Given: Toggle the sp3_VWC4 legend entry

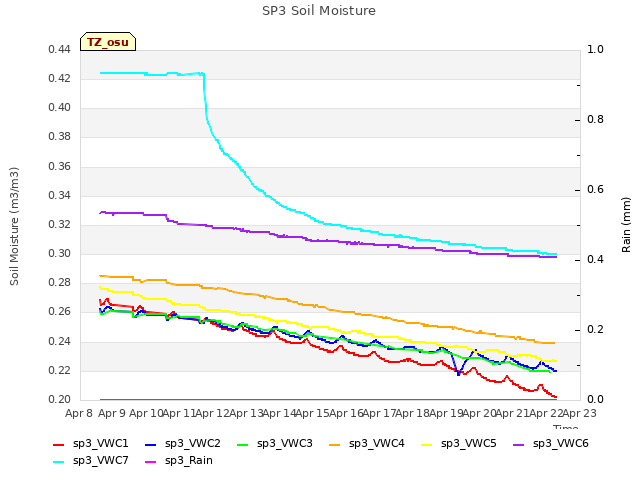Looking at the screenshot, I should click(x=367, y=444).
